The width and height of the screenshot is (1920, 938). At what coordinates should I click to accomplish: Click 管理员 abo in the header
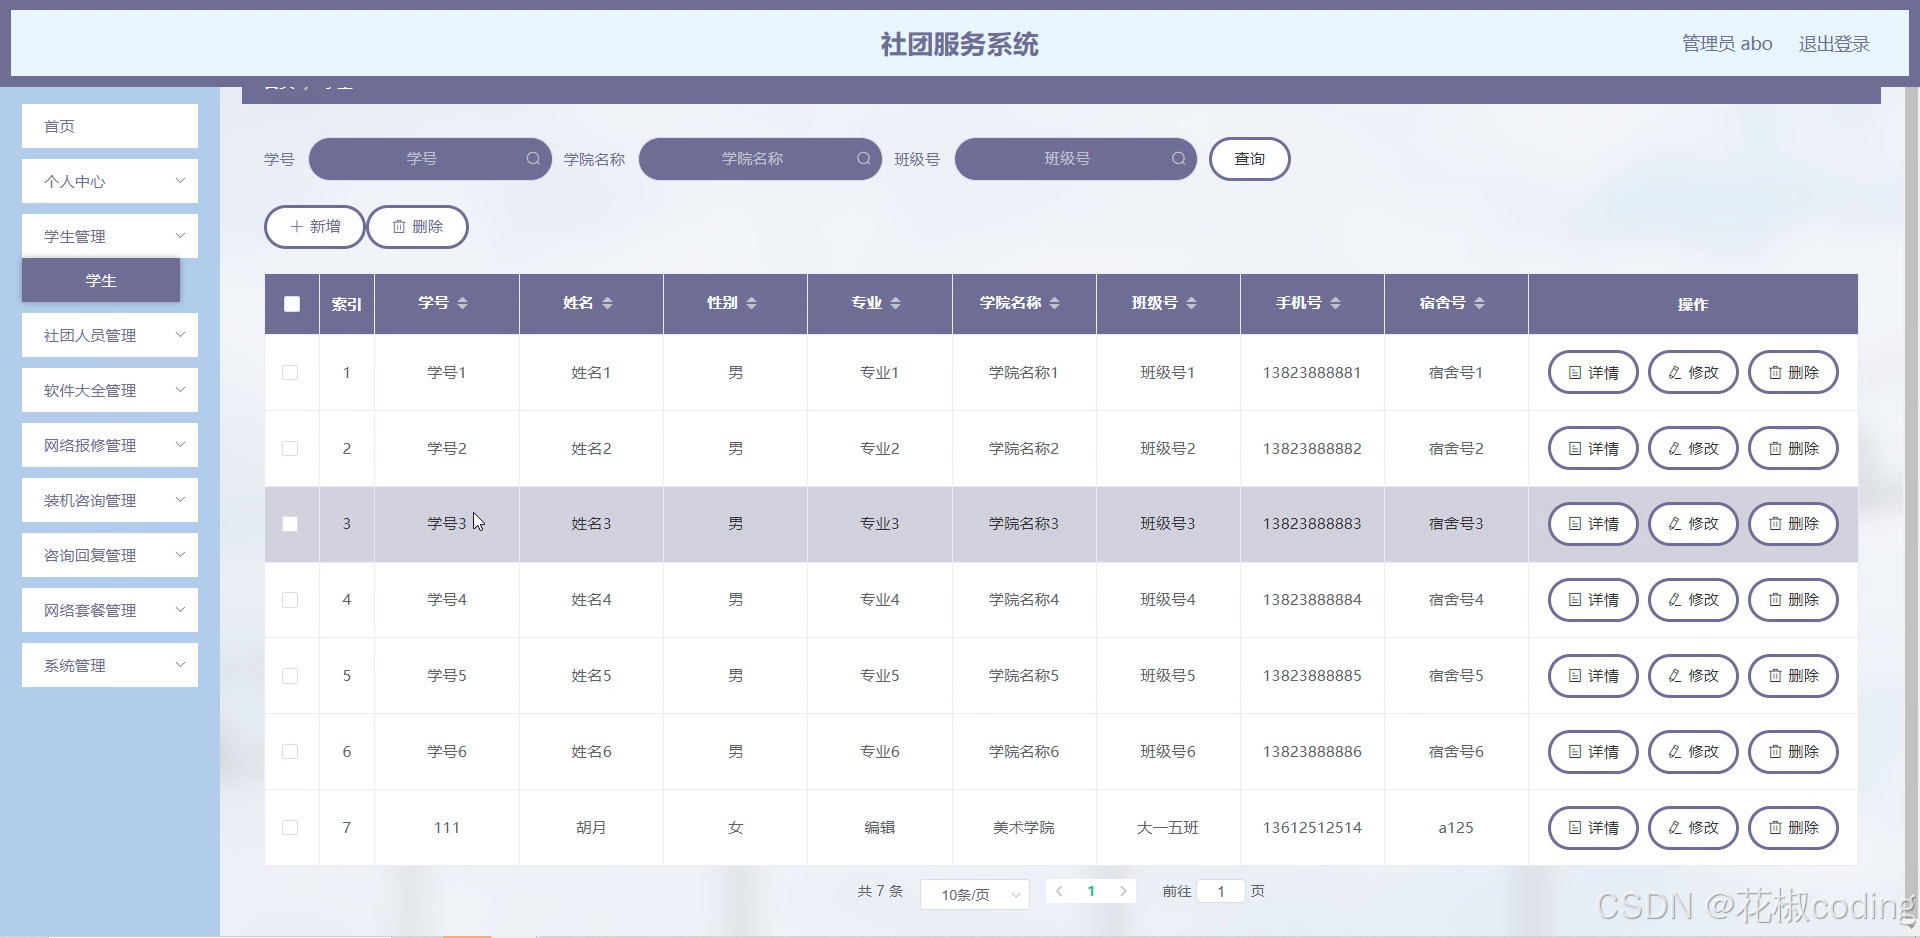tap(1727, 44)
